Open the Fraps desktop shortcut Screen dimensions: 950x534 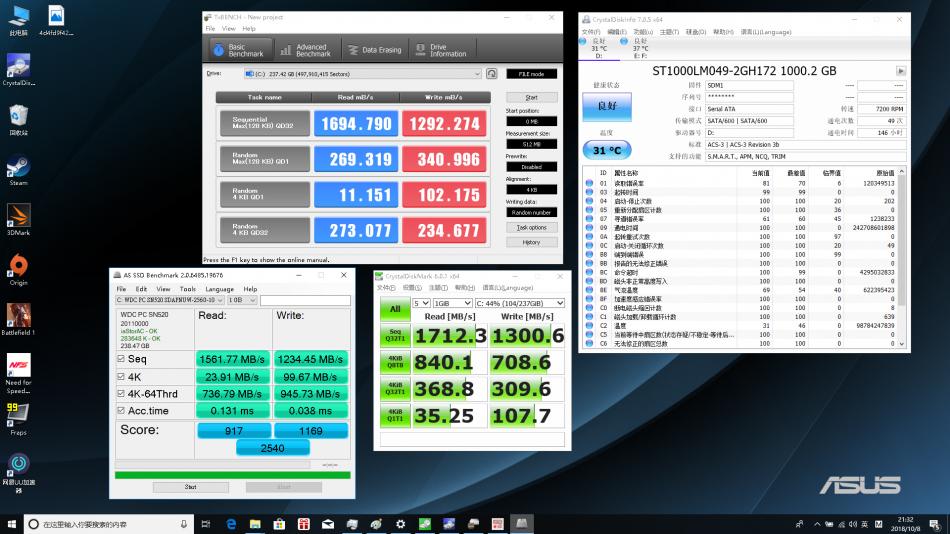pos(18,417)
